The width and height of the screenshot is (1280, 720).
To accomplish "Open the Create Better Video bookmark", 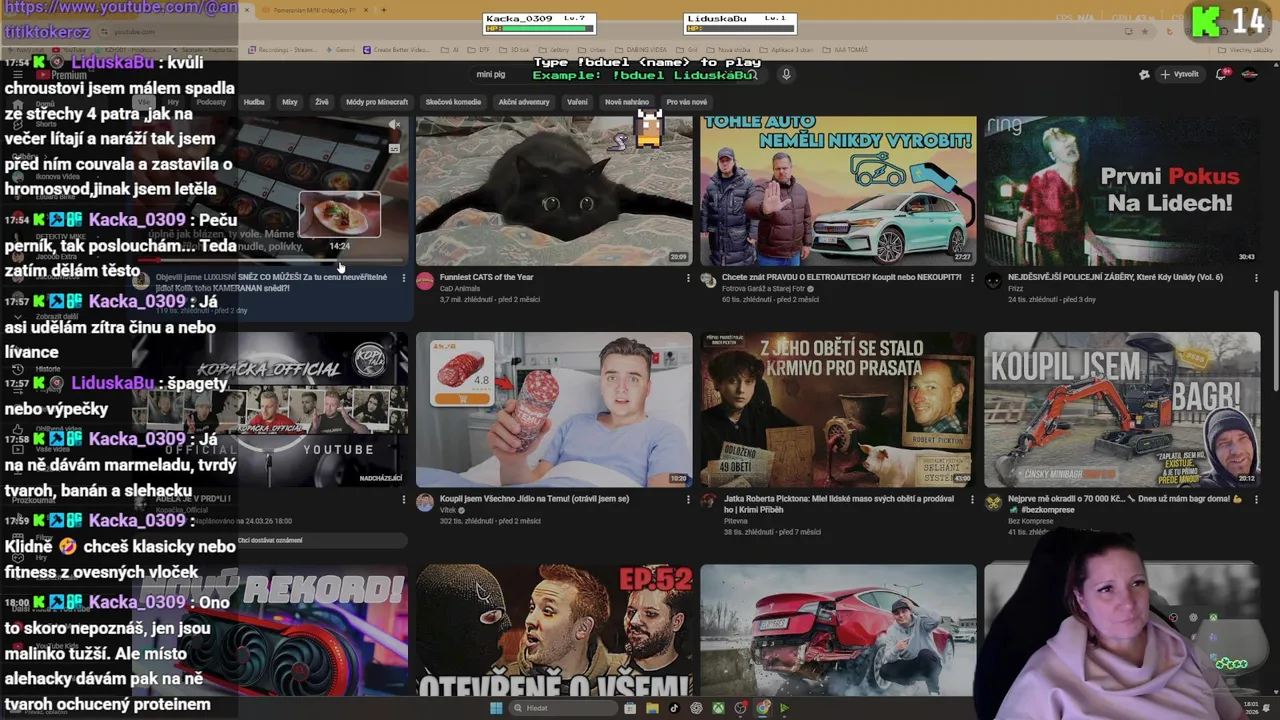I will click(397, 50).
